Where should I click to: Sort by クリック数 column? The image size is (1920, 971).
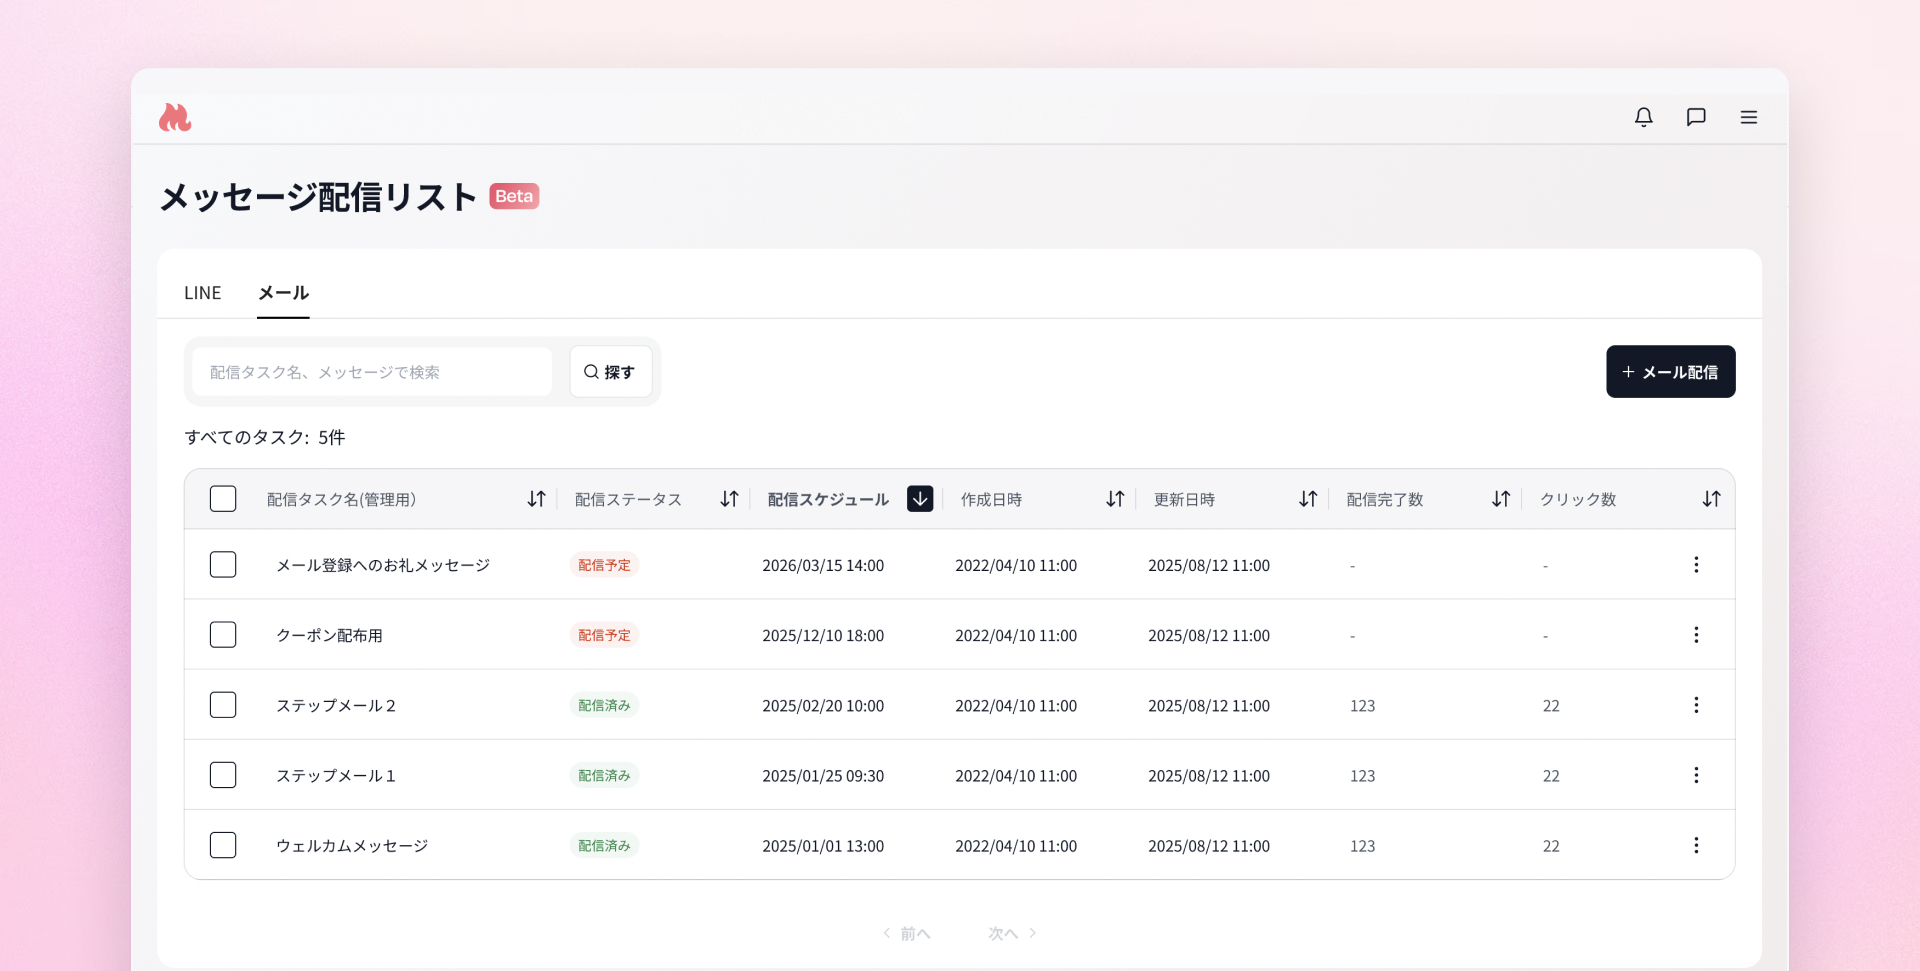point(1711,499)
